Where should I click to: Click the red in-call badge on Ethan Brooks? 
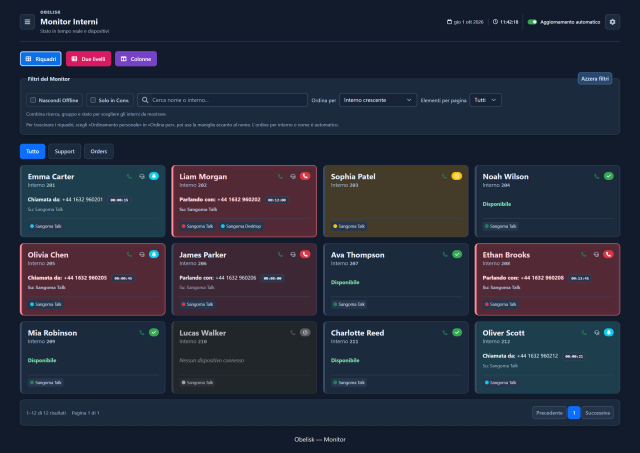[x=609, y=254]
